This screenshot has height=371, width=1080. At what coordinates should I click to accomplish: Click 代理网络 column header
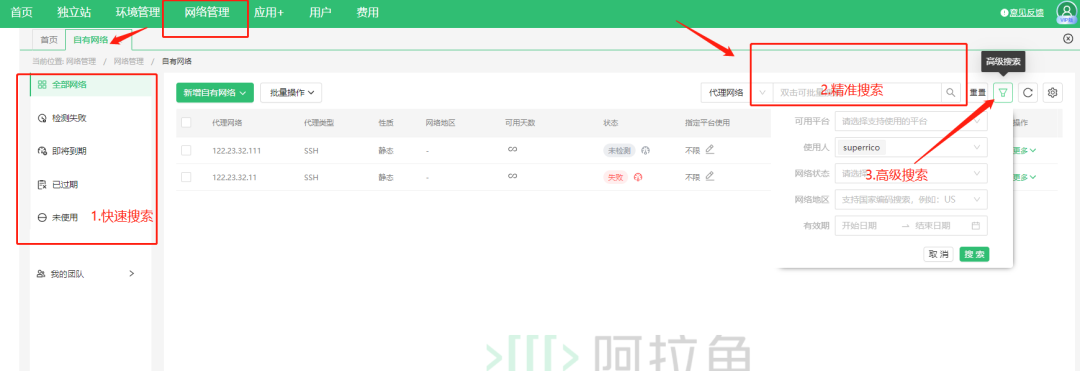pyautogui.click(x=227, y=123)
